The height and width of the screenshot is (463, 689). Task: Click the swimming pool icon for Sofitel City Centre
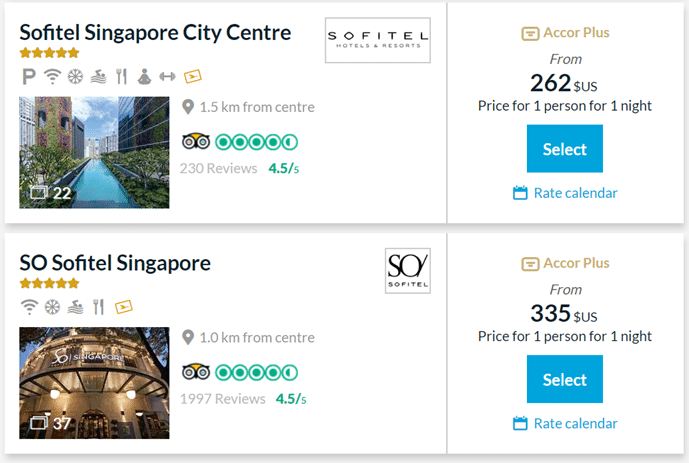(98, 76)
